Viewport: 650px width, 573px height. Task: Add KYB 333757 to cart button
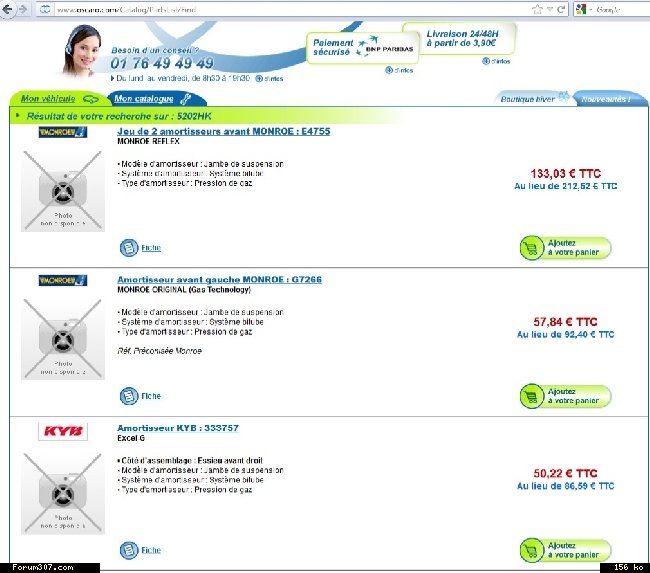[565, 550]
